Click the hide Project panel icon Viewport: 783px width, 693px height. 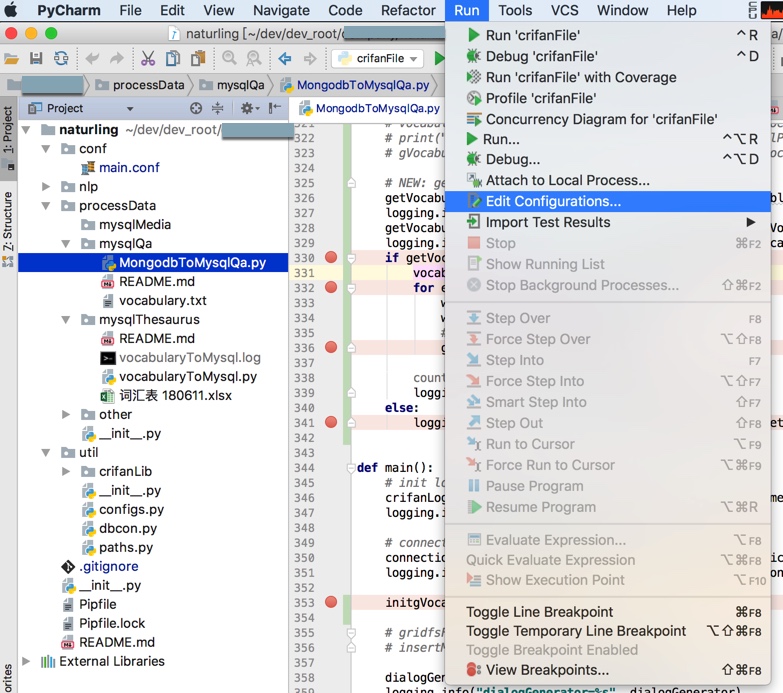275,108
